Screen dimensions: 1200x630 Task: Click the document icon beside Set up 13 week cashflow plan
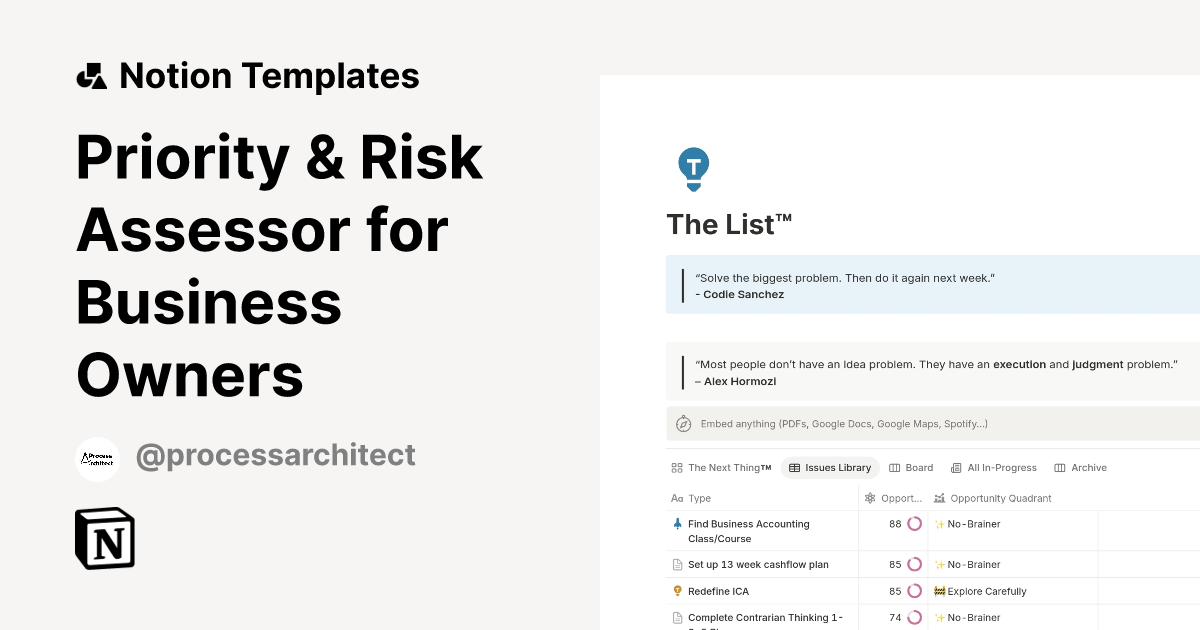(x=677, y=564)
